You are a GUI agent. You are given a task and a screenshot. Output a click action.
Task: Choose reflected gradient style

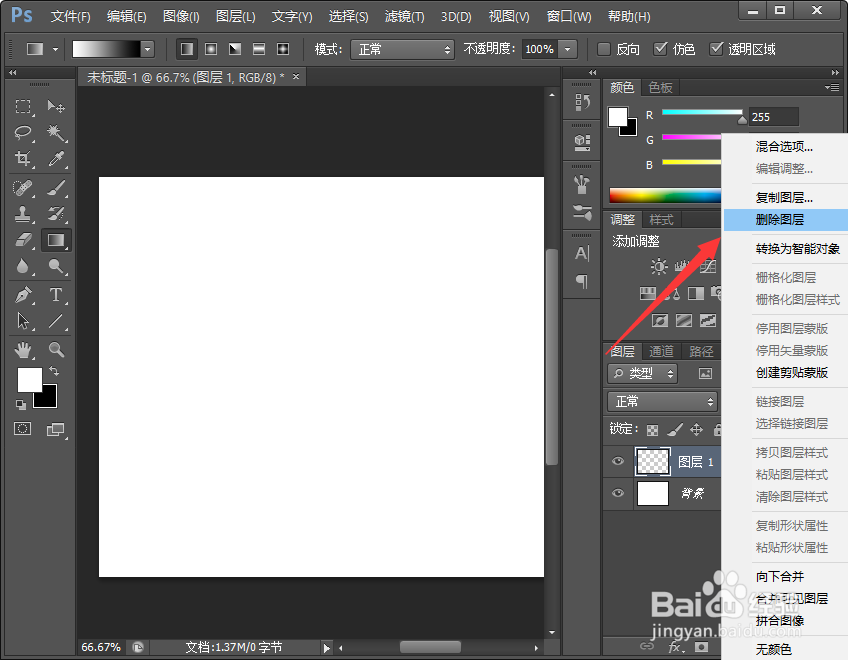tap(259, 49)
